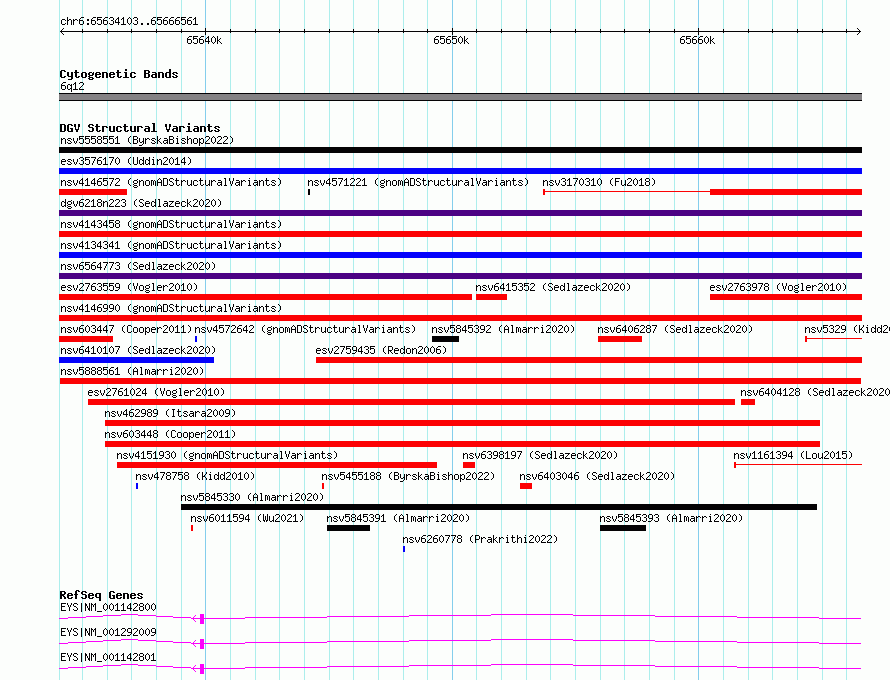Click the Cytogenetic Bands track title
Viewport: 890px width, 680px height.
coord(119,74)
